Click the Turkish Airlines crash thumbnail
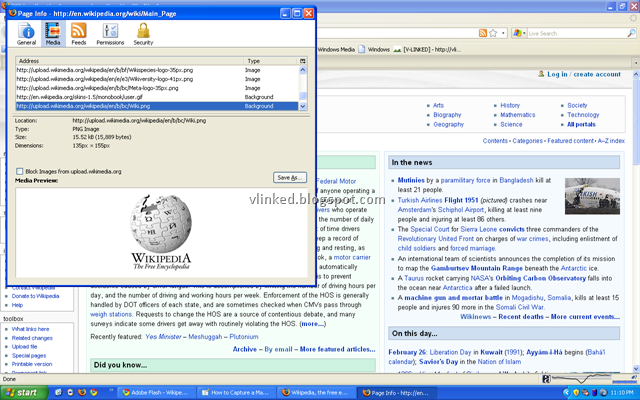This screenshot has height=400, width=640. (x=592, y=196)
